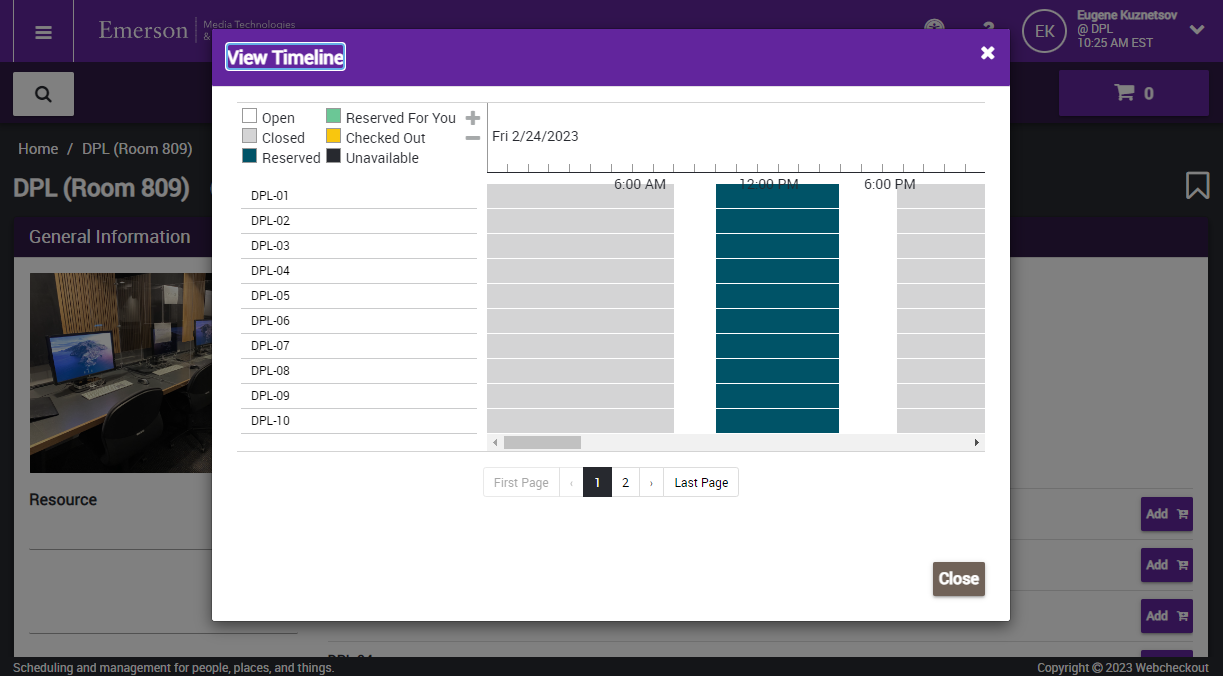Close the View Timeline dialog with X

(x=987, y=53)
